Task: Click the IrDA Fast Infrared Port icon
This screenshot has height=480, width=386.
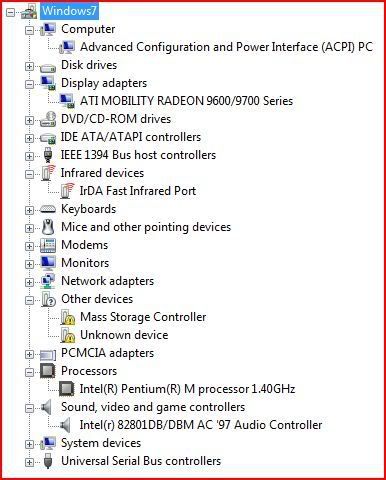Action: click(67, 191)
